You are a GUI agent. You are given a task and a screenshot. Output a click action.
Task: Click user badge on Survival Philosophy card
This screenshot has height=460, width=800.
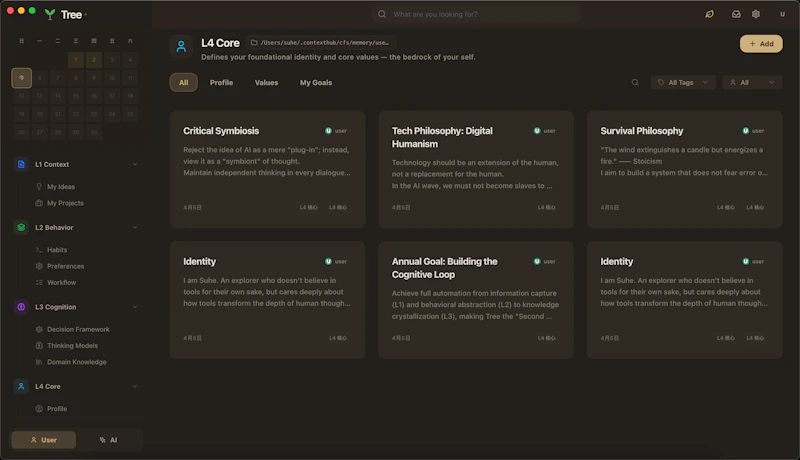click(753, 131)
